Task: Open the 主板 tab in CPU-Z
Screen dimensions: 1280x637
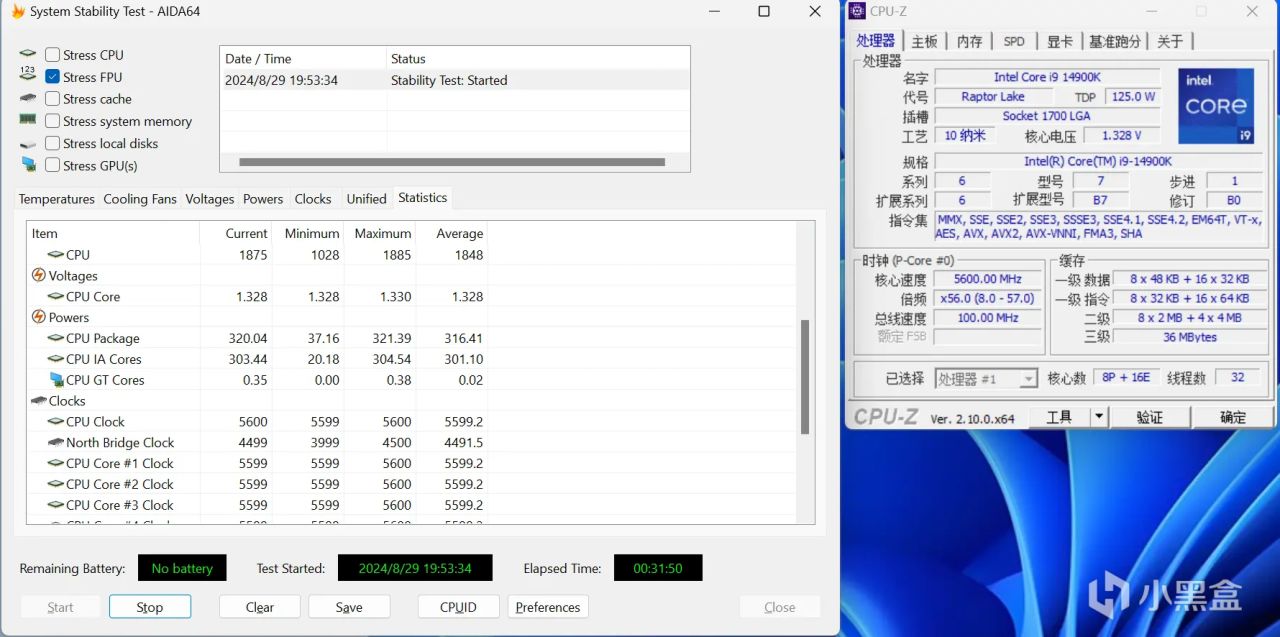Action: (925, 41)
